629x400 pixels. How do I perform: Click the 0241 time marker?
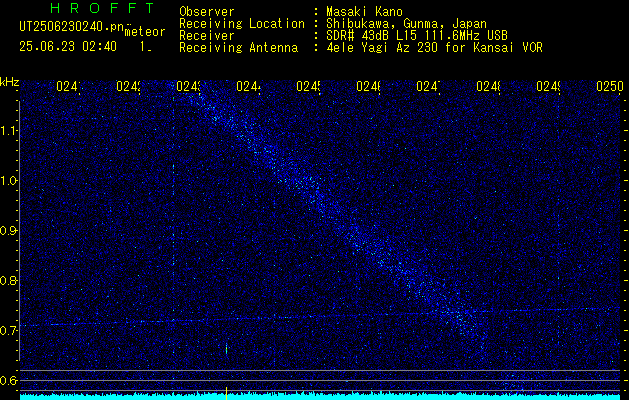pos(69,86)
